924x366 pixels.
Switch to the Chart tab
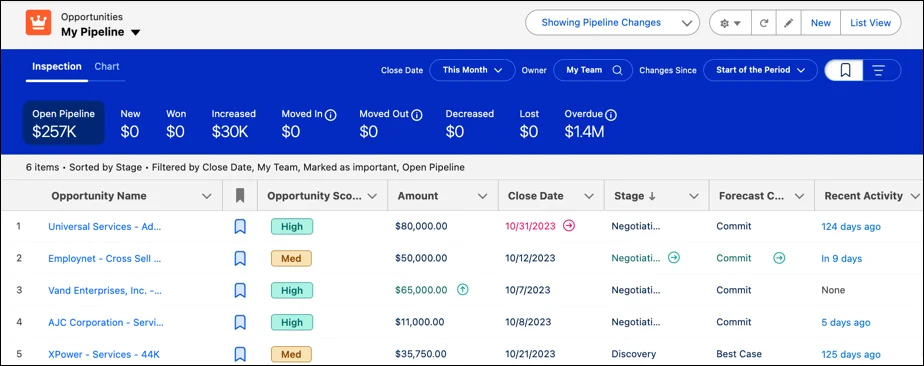click(107, 67)
